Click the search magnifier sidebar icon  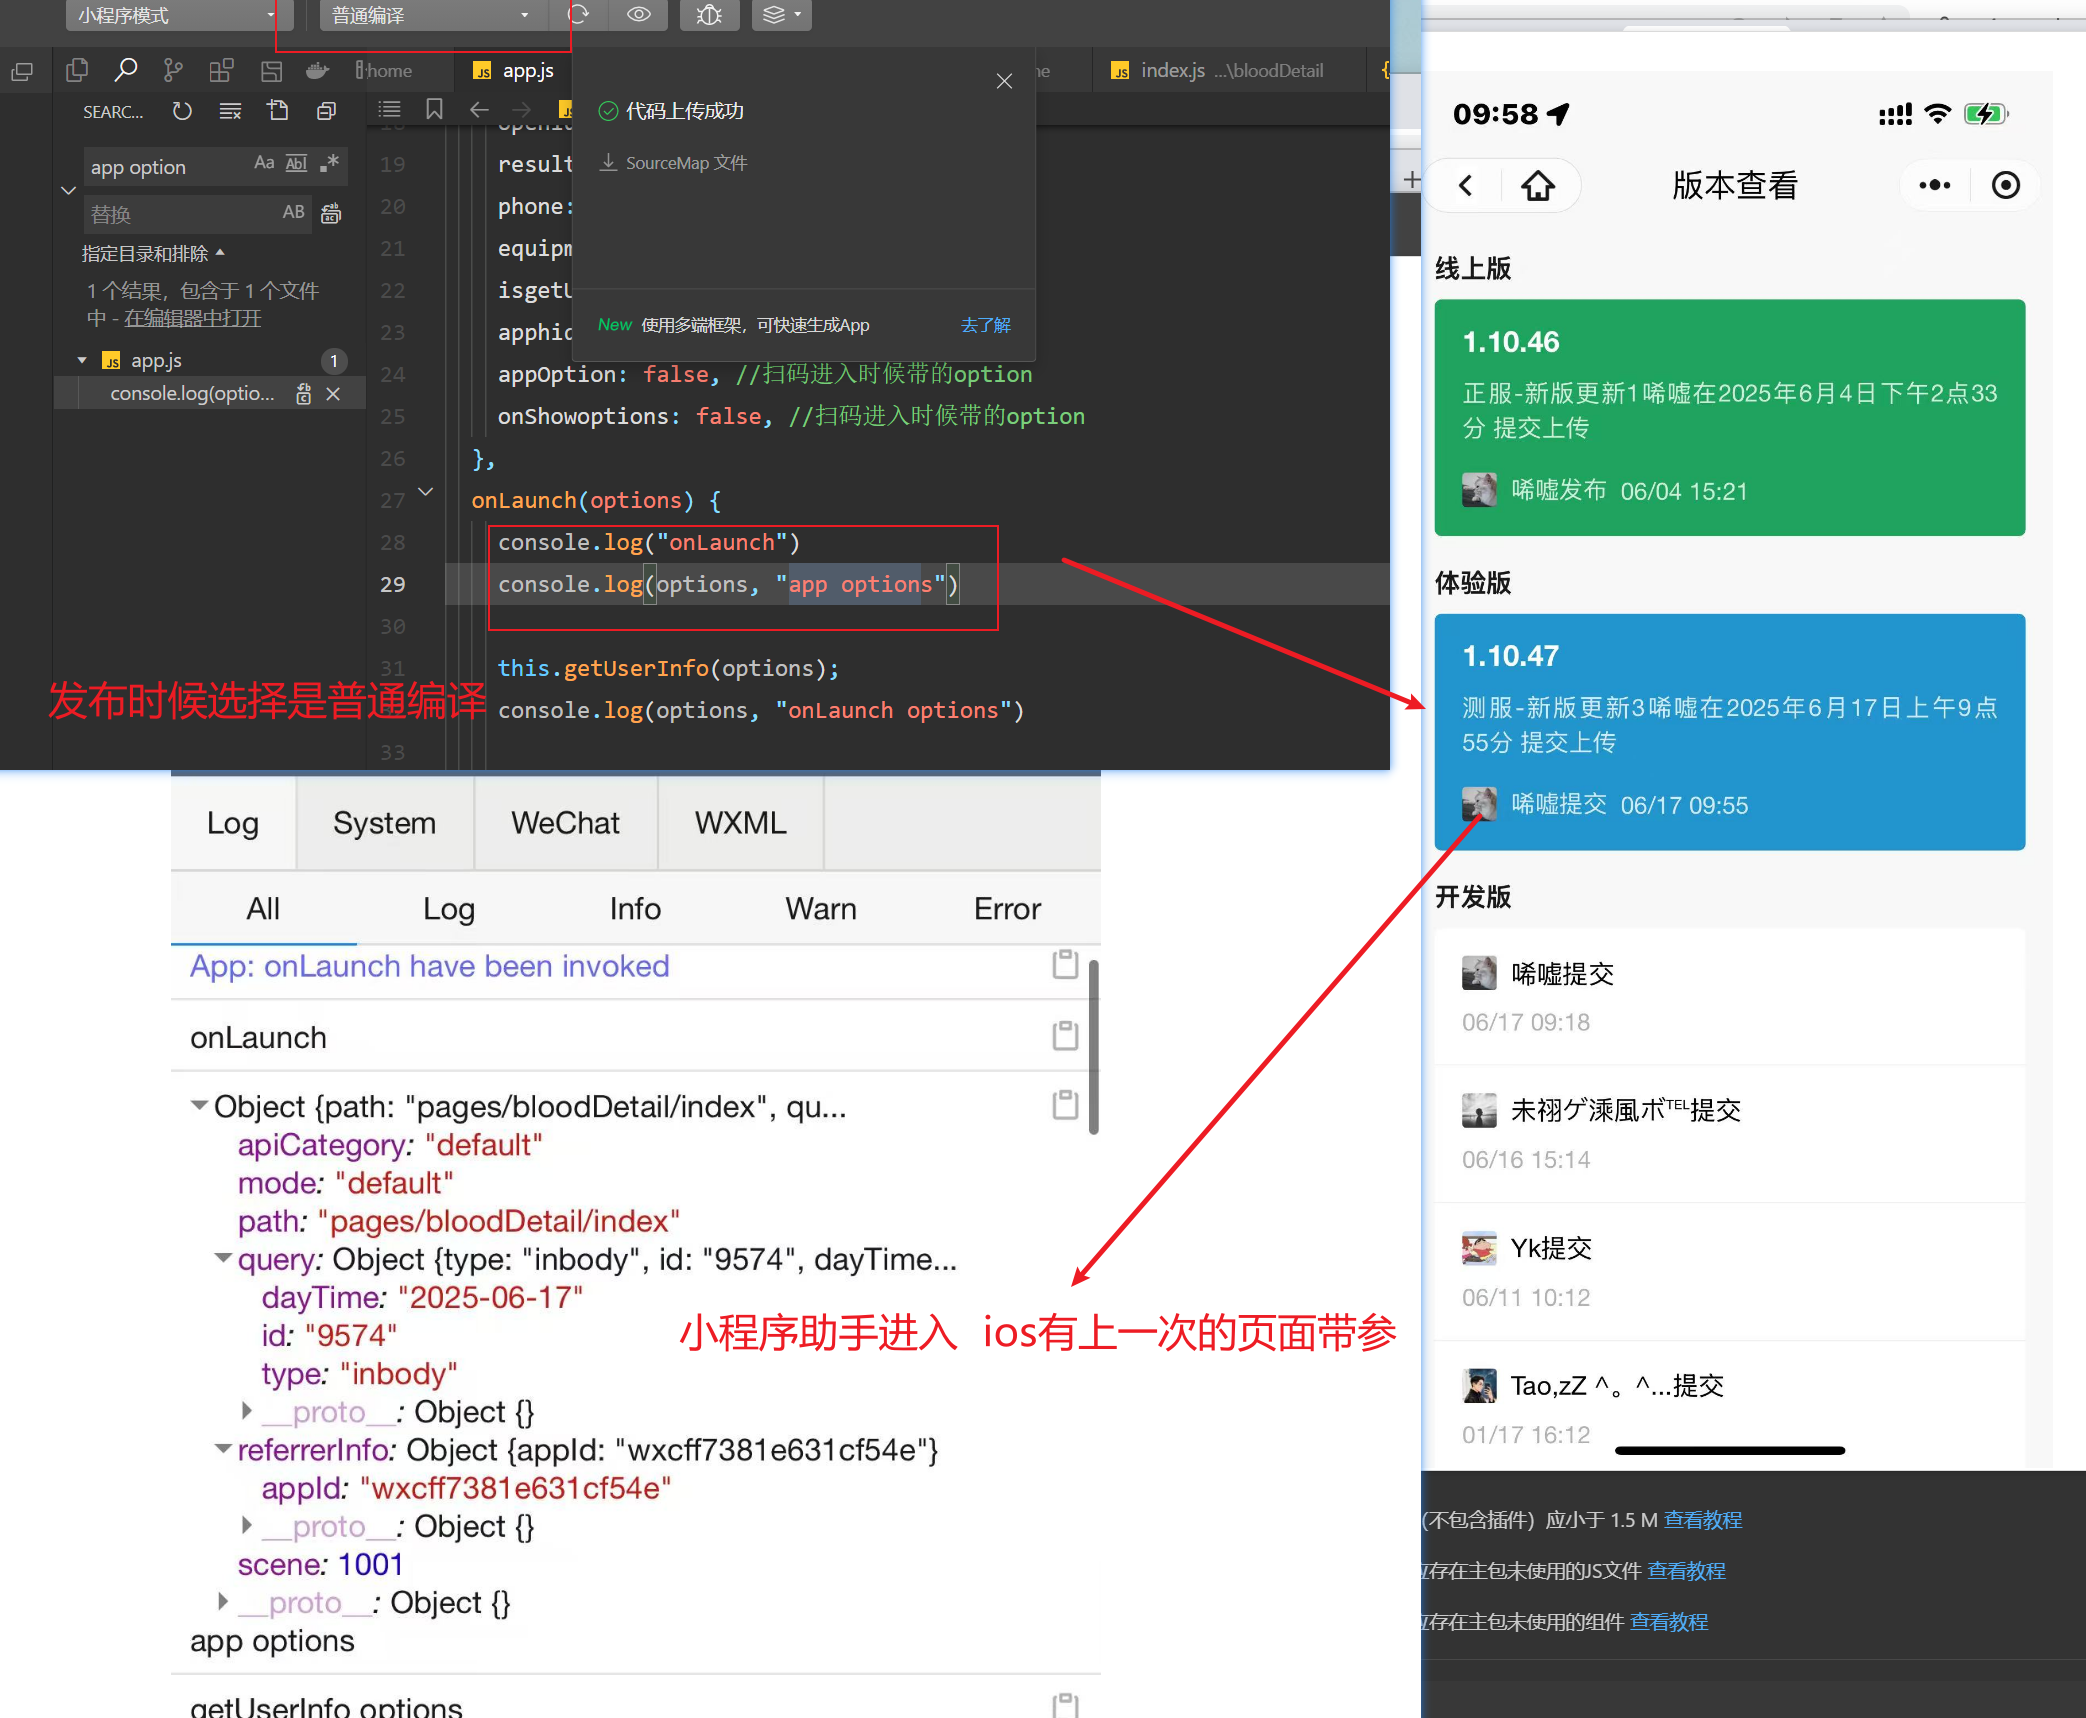click(x=125, y=70)
